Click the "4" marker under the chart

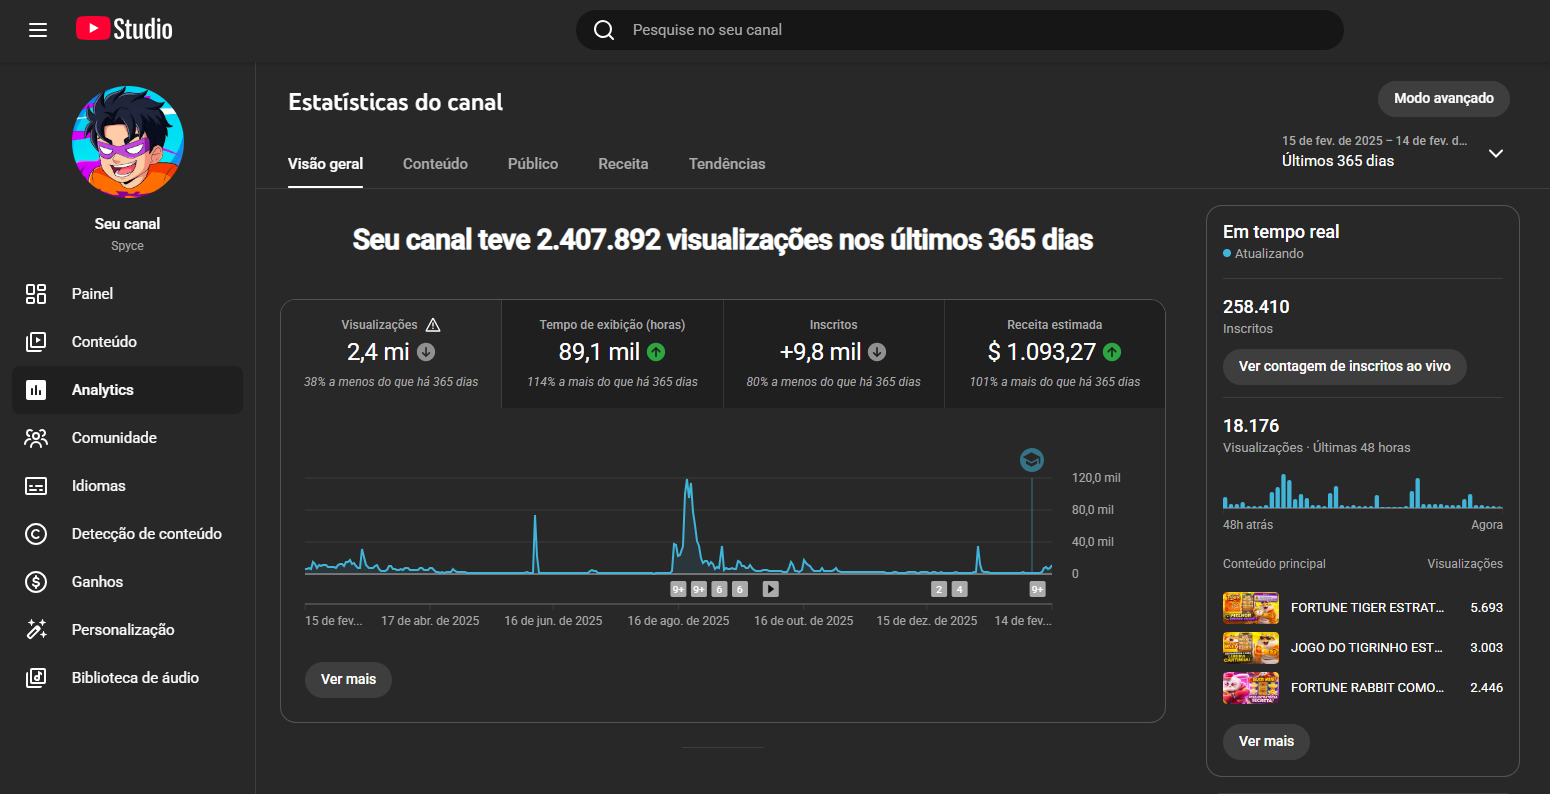pos(960,589)
